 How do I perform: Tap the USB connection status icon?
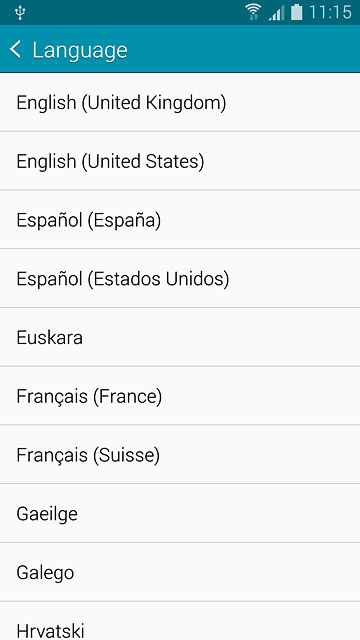click(x=20, y=12)
